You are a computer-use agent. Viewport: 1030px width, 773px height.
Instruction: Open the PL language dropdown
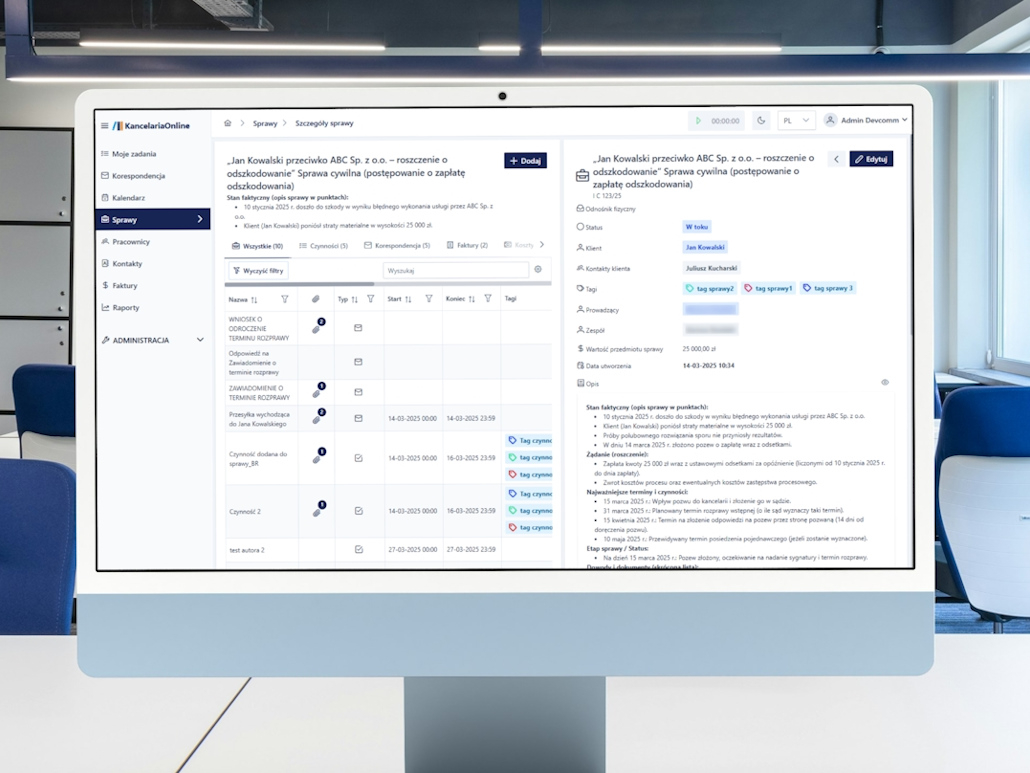pos(796,121)
